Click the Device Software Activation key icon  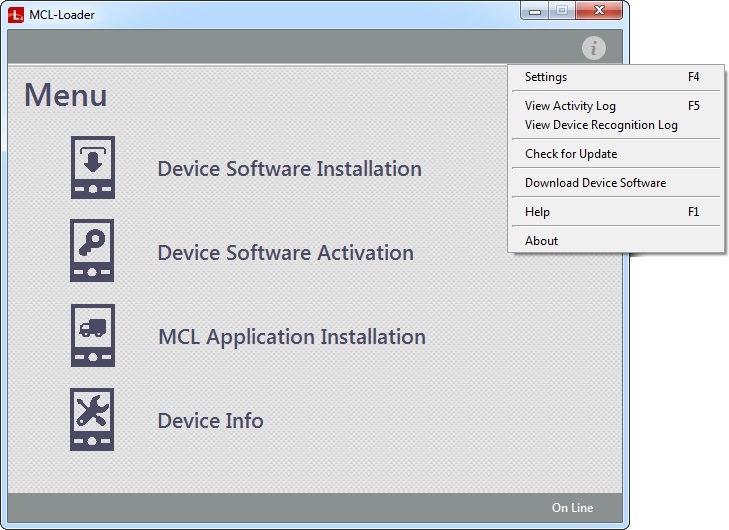92,252
